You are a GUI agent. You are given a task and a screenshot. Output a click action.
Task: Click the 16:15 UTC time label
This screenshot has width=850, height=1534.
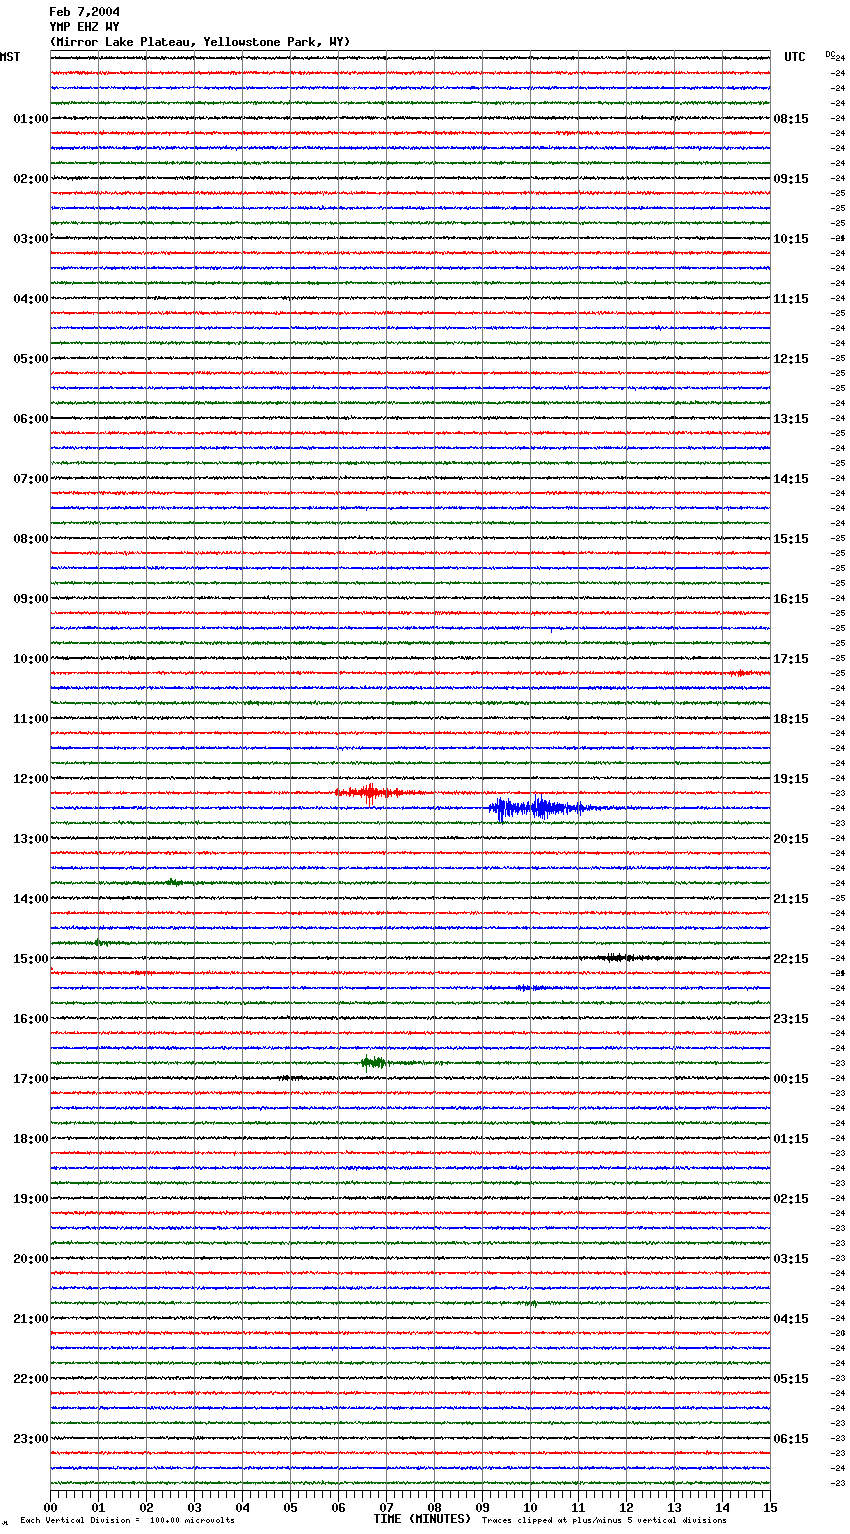(791, 599)
